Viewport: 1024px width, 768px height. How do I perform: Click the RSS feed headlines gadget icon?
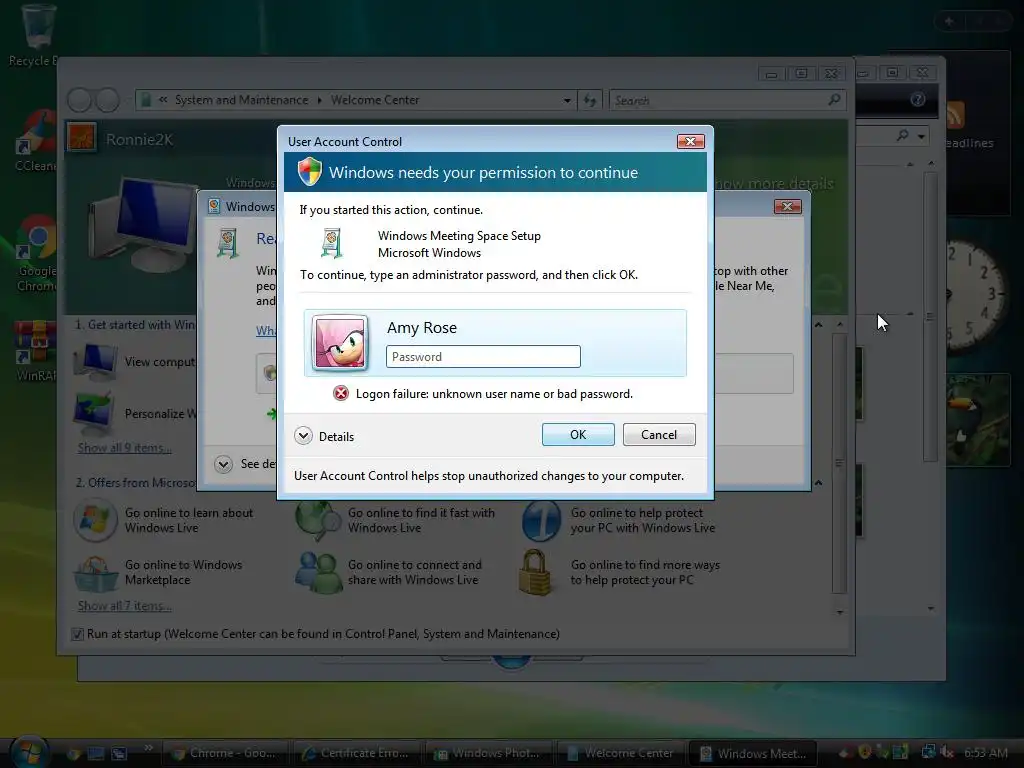(955, 116)
